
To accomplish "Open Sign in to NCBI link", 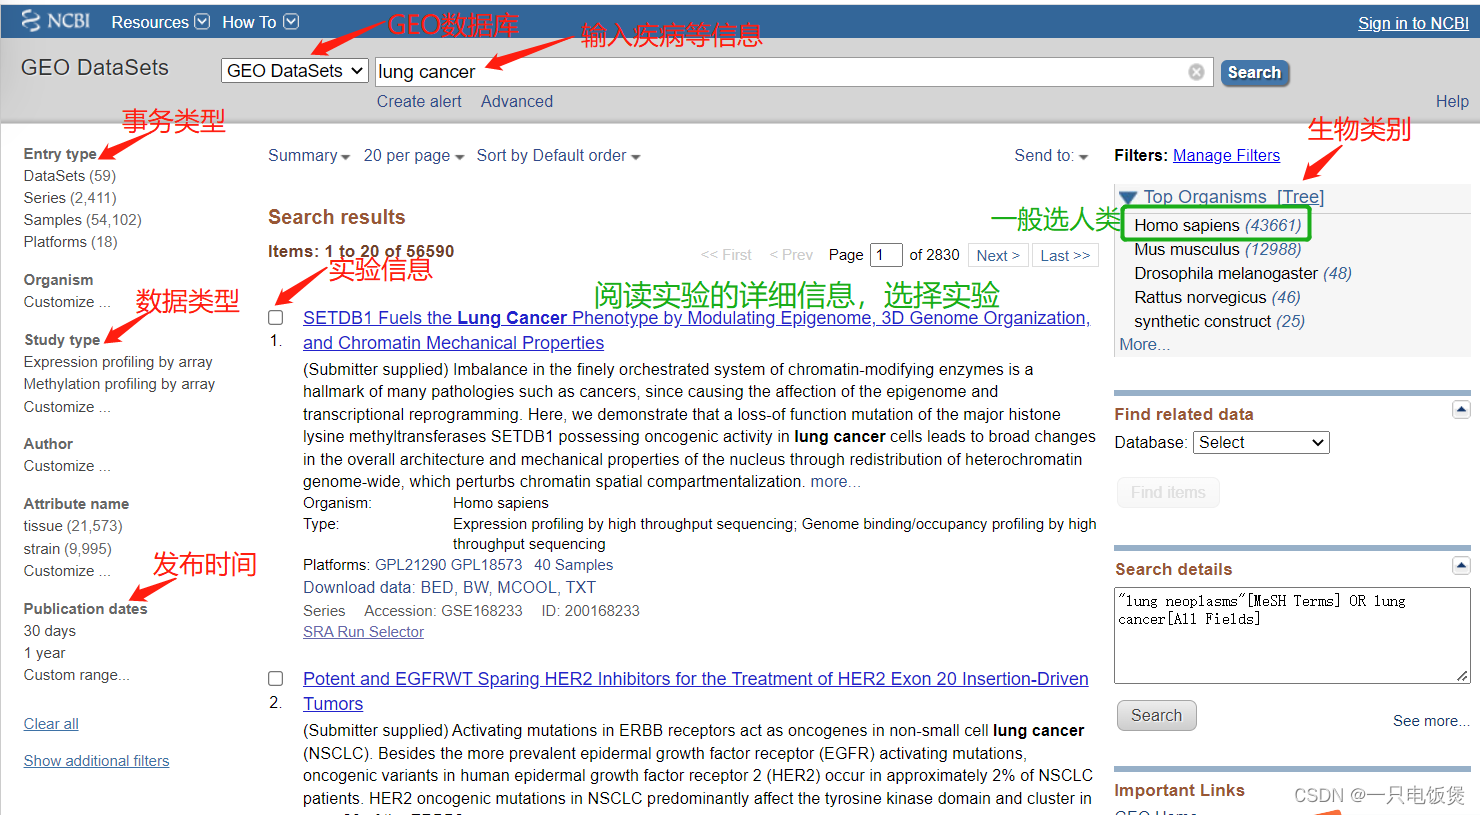I will pyautogui.click(x=1413, y=23).
